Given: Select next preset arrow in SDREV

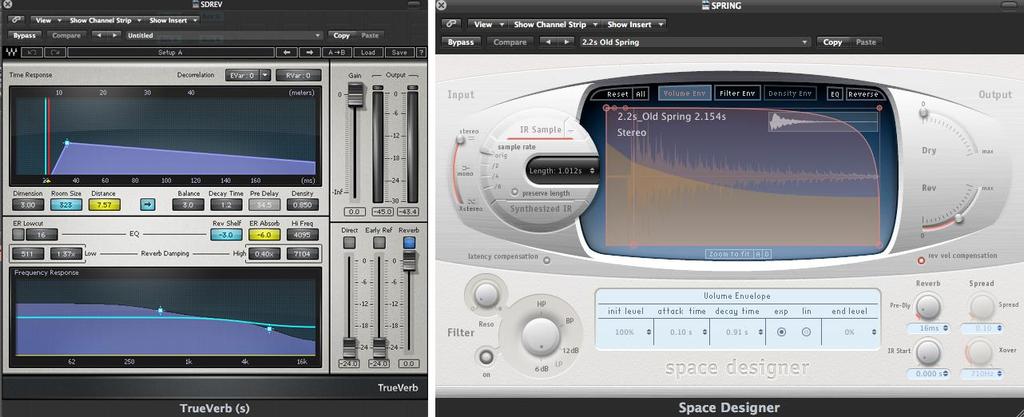Looking at the screenshot, I should click(x=114, y=36).
